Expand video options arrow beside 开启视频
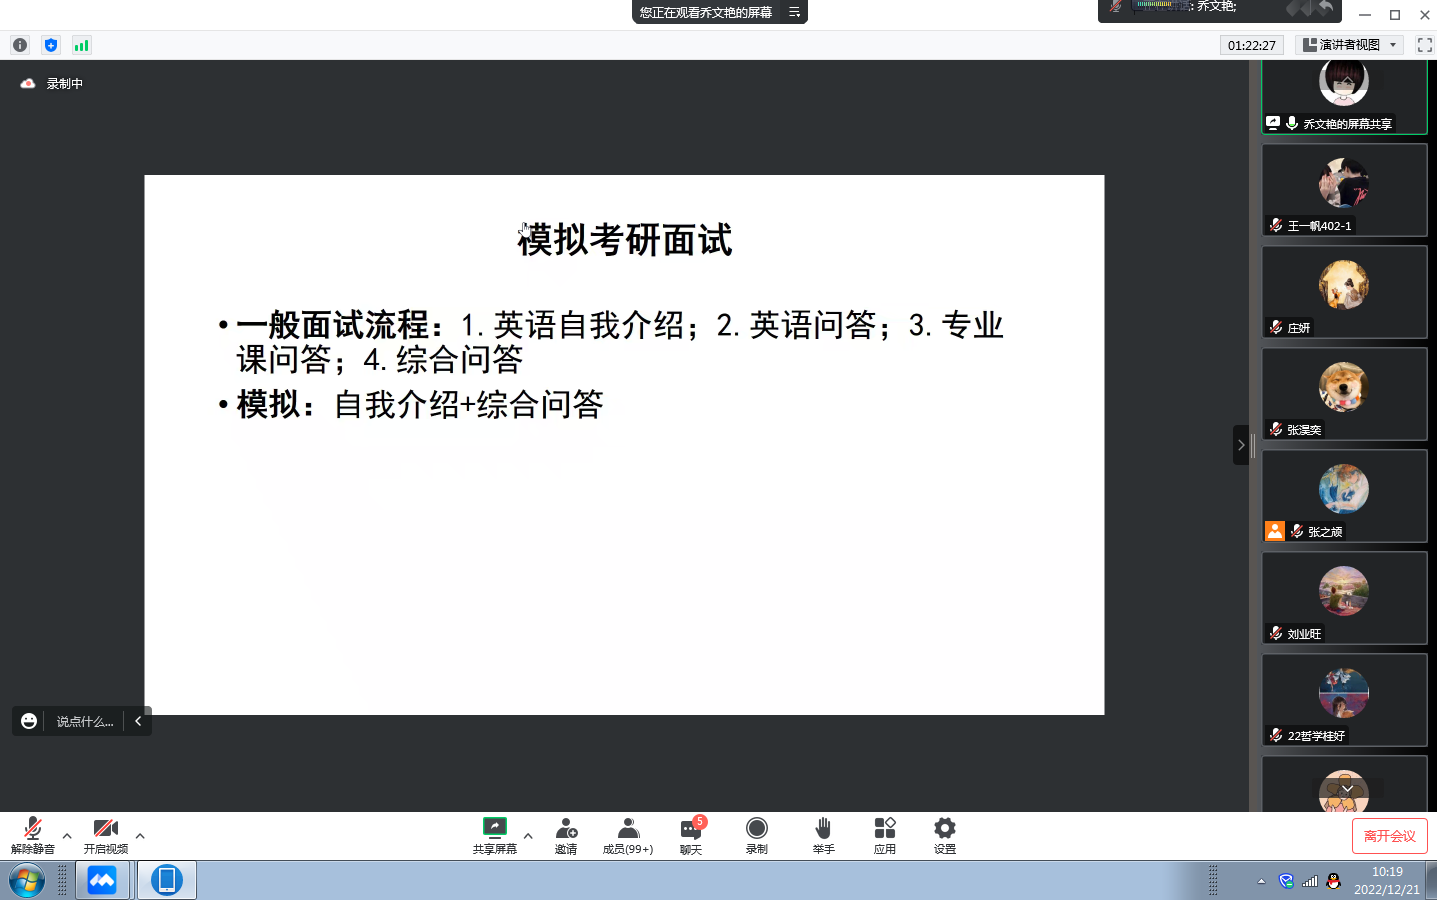Viewport: 1437px width, 900px height. tap(140, 836)
